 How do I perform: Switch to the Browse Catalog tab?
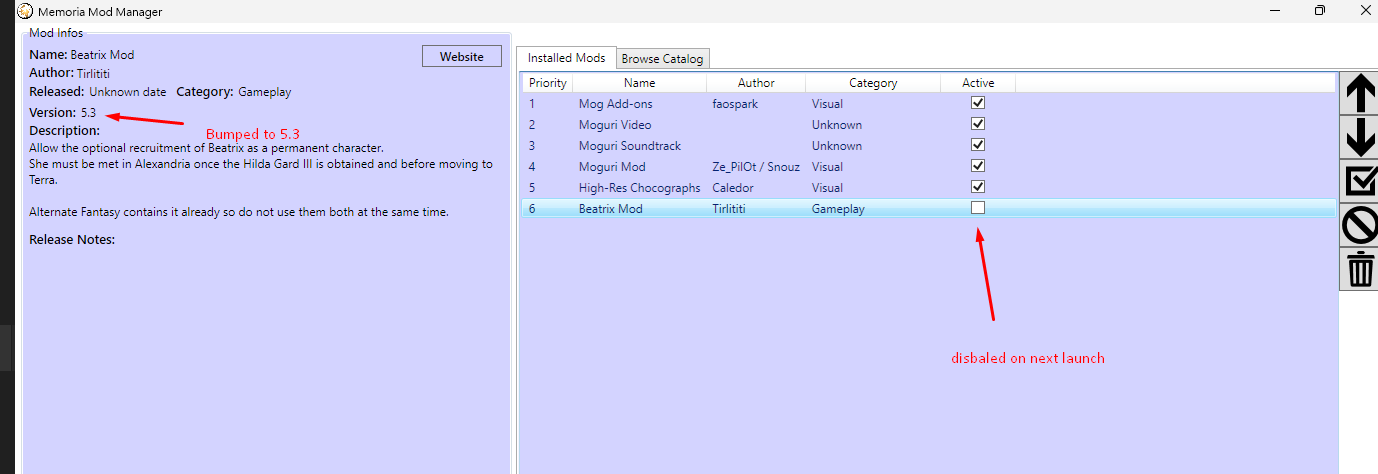(x=663, y=58)
